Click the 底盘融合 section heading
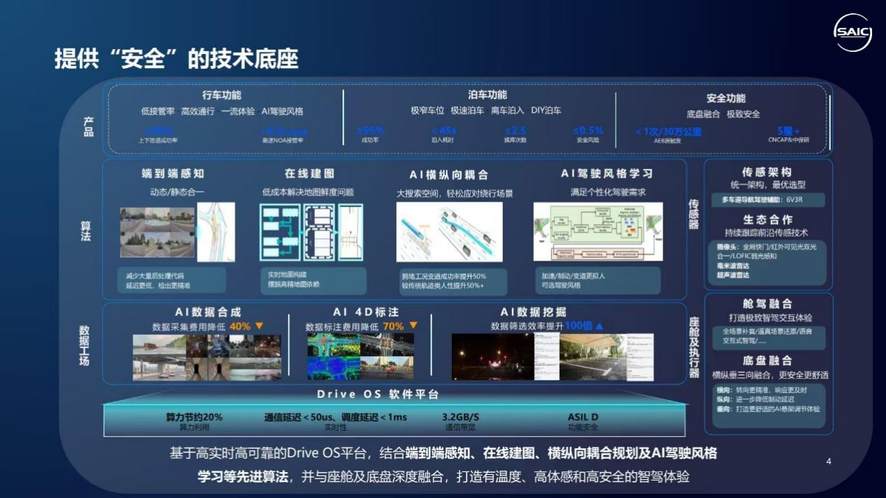Screen dimensions: 886x498 (767, 360)
